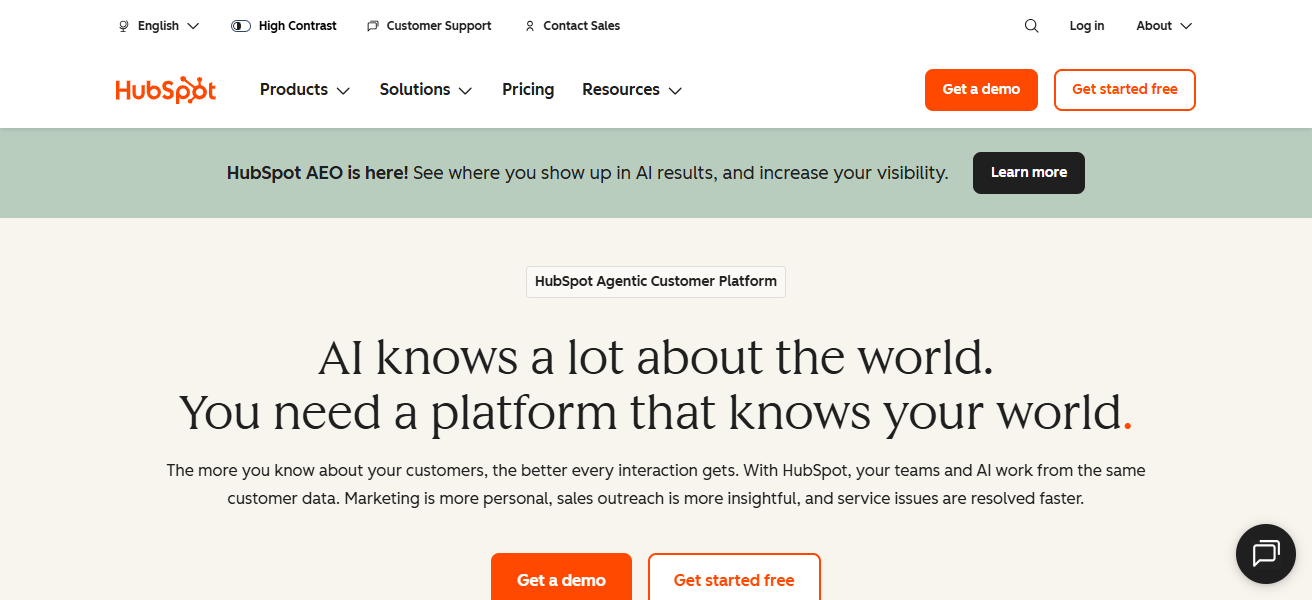Image resolution: width=1312 pixels, height=600 pixels.
Task: Click Learn more about HubSpot AEO
Action: click(x=1028, y=172)
